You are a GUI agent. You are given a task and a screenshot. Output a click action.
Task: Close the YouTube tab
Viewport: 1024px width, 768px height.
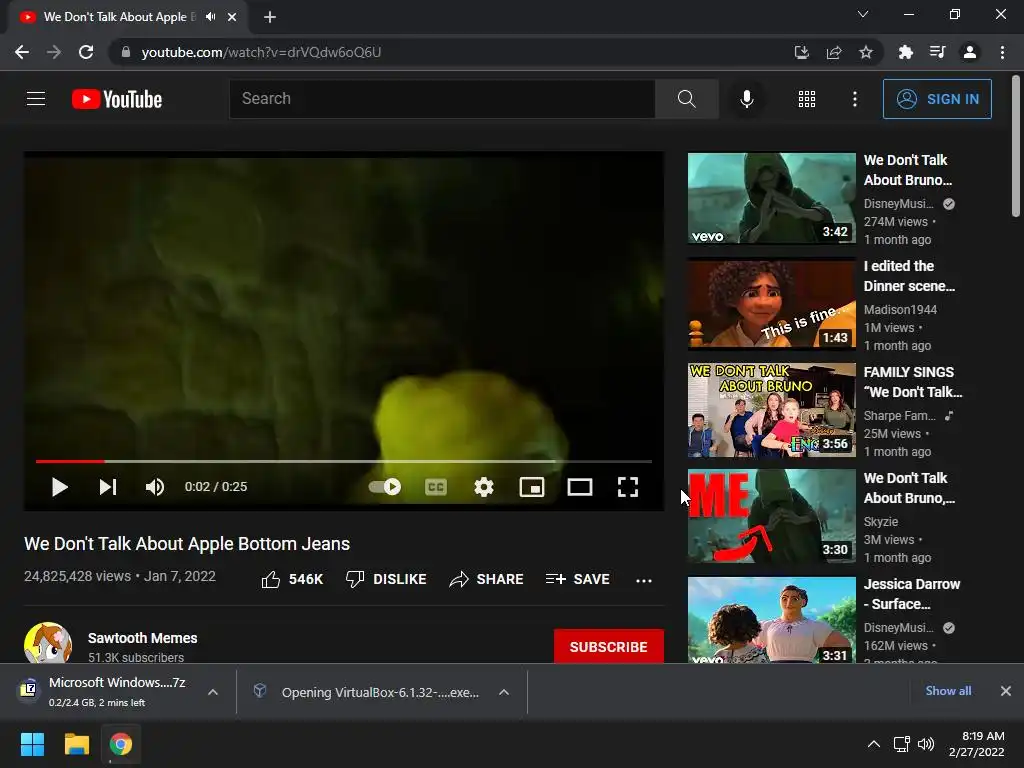[232, 17]
